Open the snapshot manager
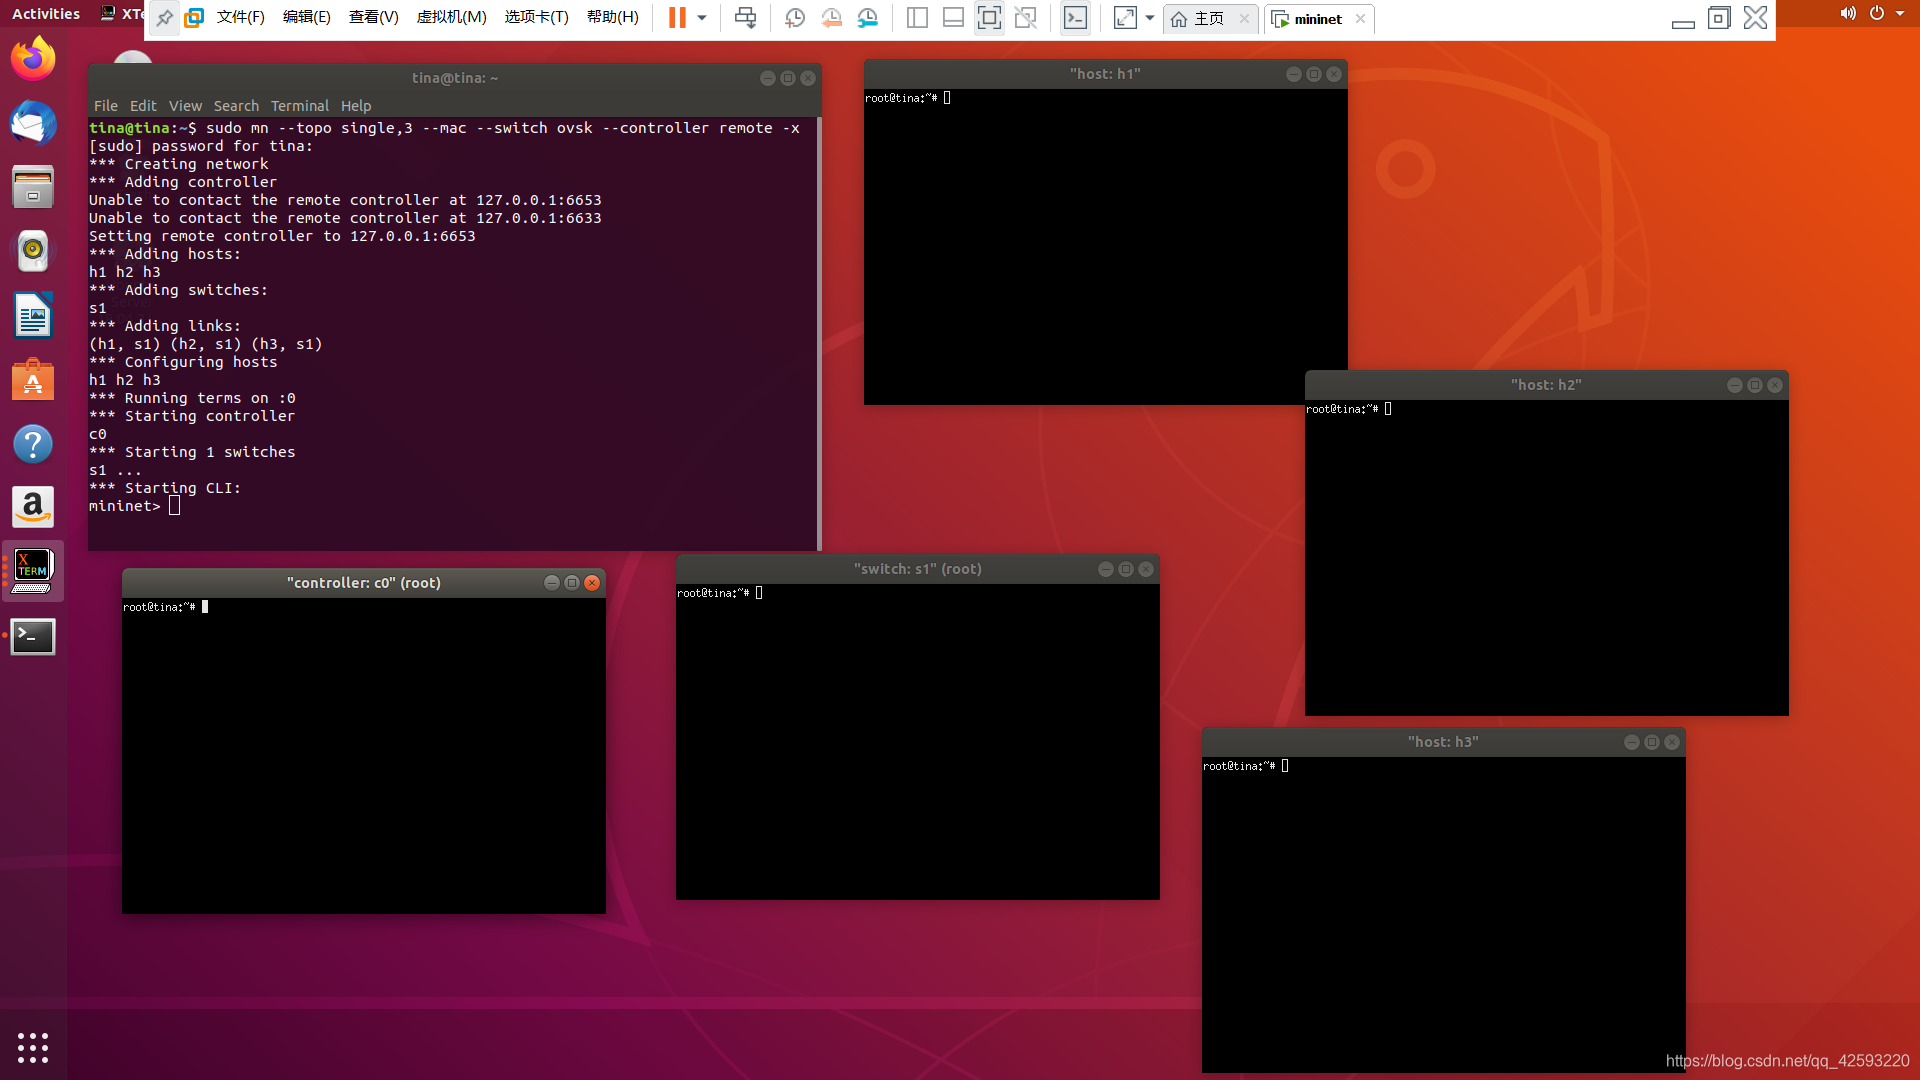This screenshot has width=1920, height=1080. tap(868, 18)
